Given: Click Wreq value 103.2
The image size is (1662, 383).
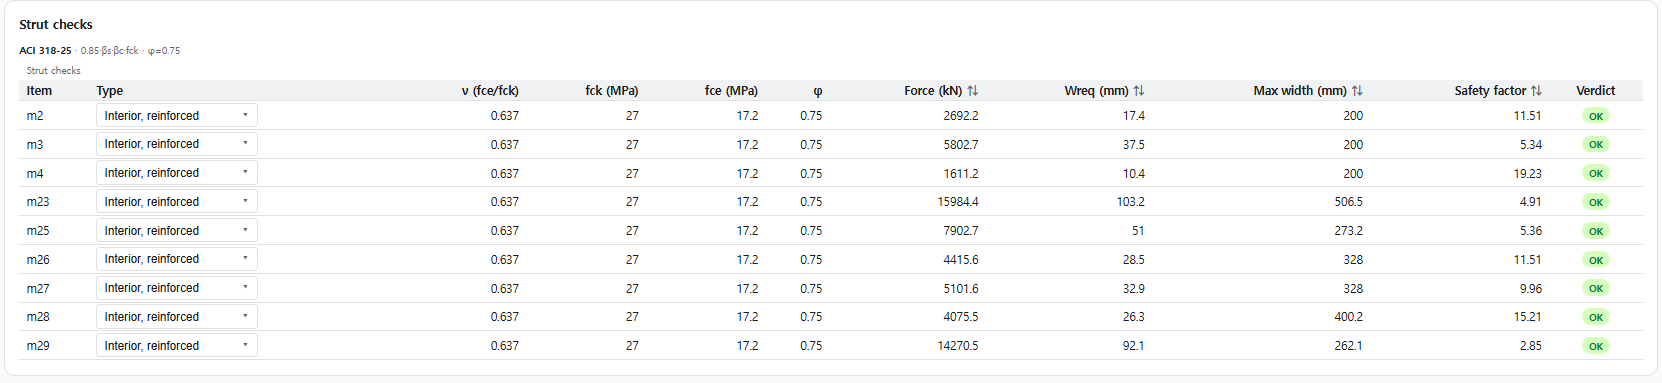Looking at the screenshot, I should point(1131,202).
